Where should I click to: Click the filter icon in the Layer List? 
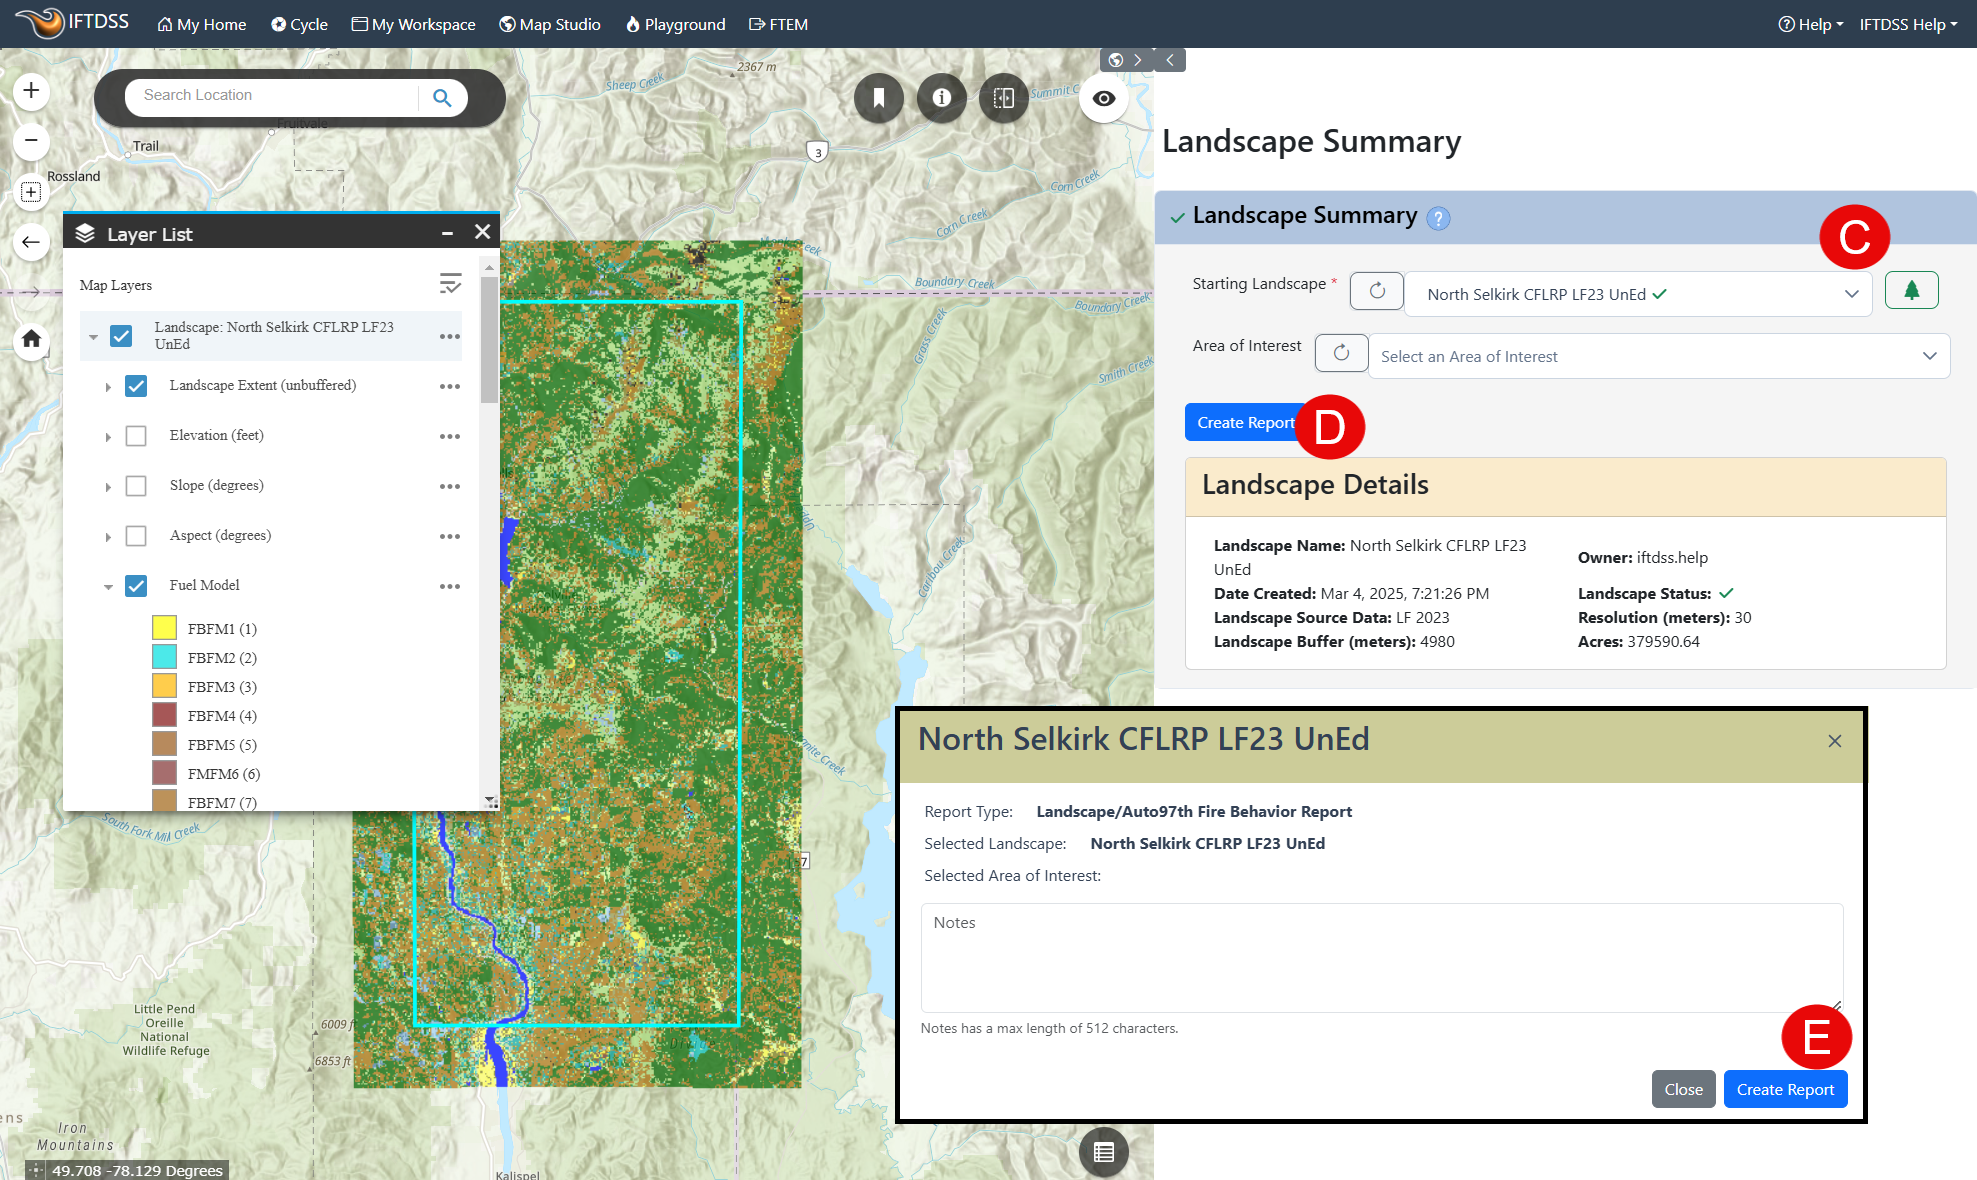tap(451, 284)
